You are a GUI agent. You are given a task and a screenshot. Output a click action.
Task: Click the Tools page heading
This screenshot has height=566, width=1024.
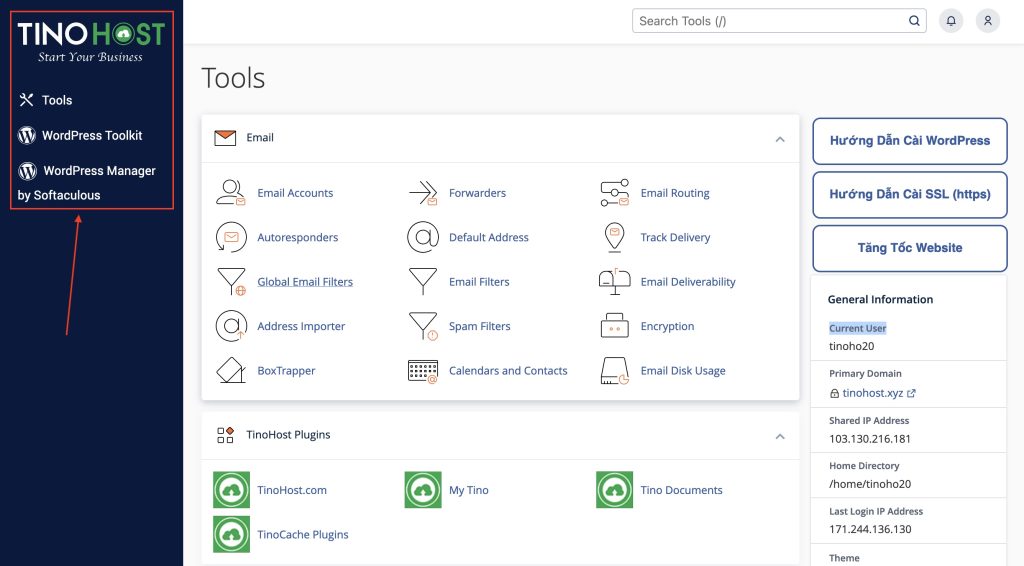tap(233, 78)
